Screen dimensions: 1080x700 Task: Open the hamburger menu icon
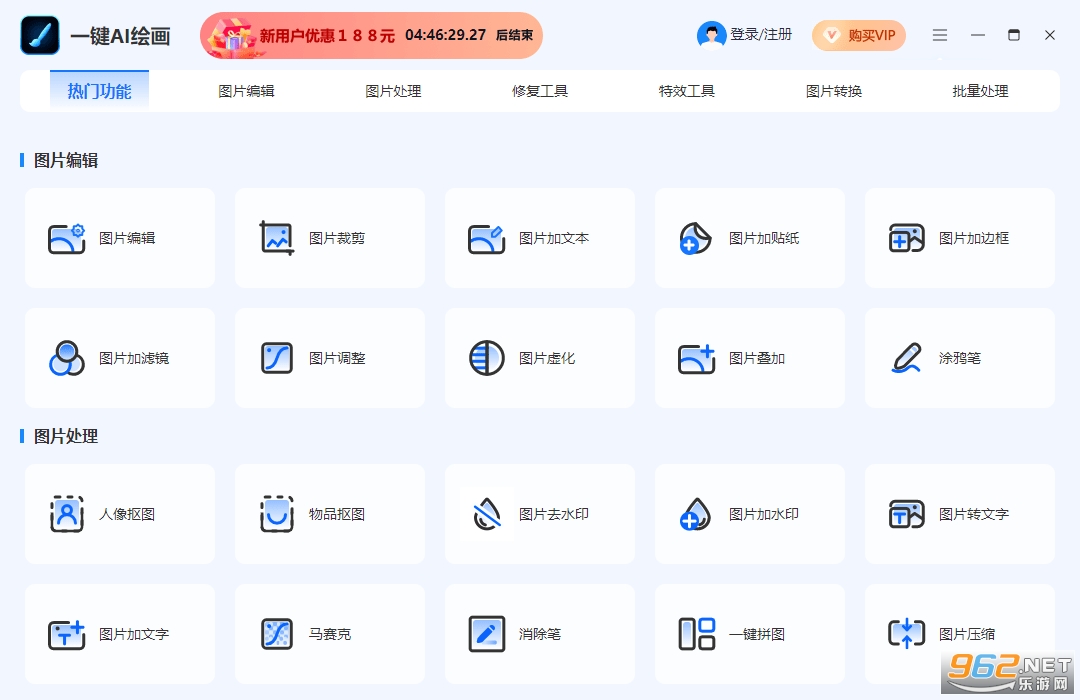[940, 35]
